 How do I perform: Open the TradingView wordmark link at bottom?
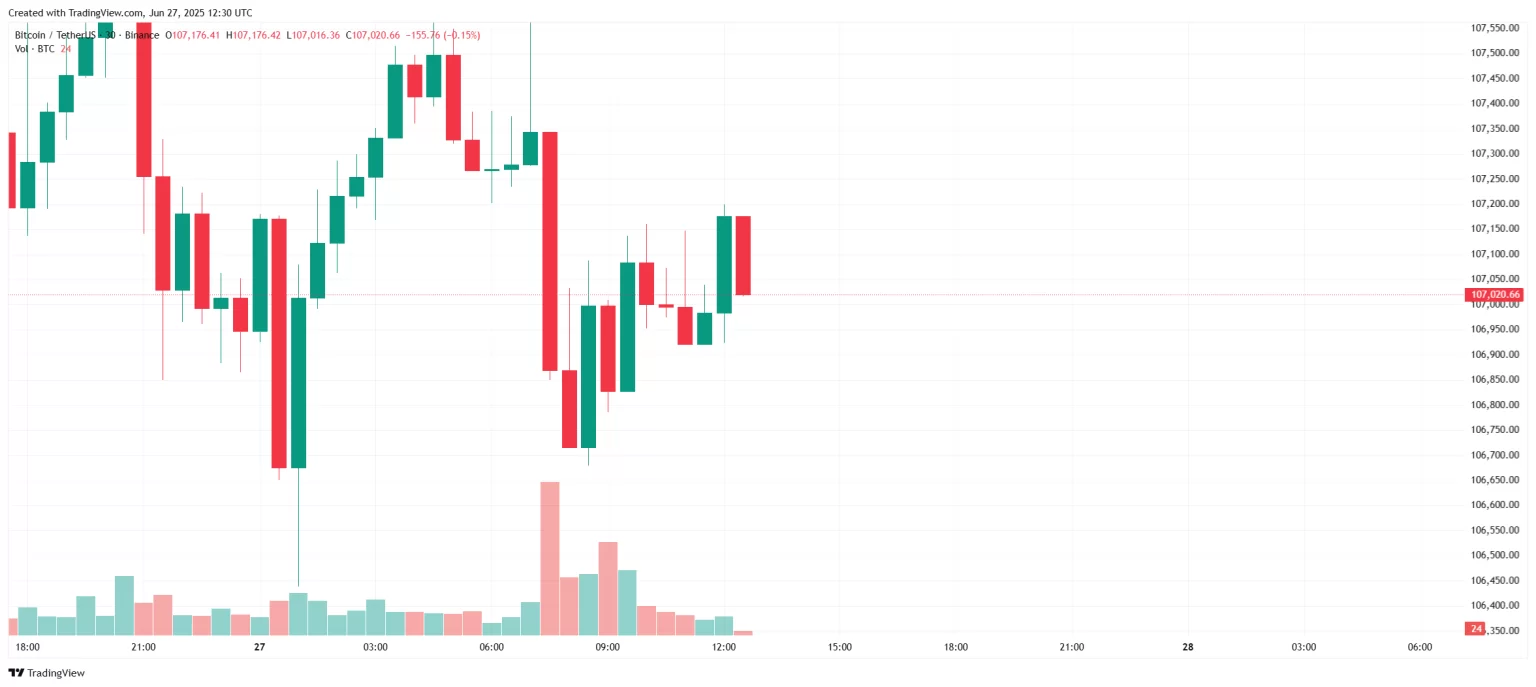[x=56, y=673]
